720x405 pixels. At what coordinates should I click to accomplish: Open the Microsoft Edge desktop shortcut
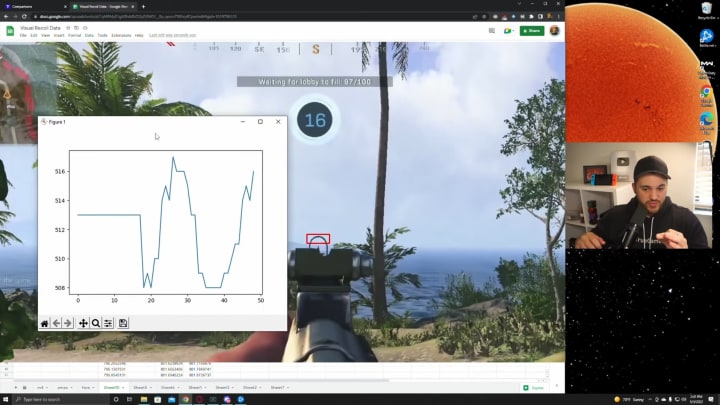coord(706,123)
